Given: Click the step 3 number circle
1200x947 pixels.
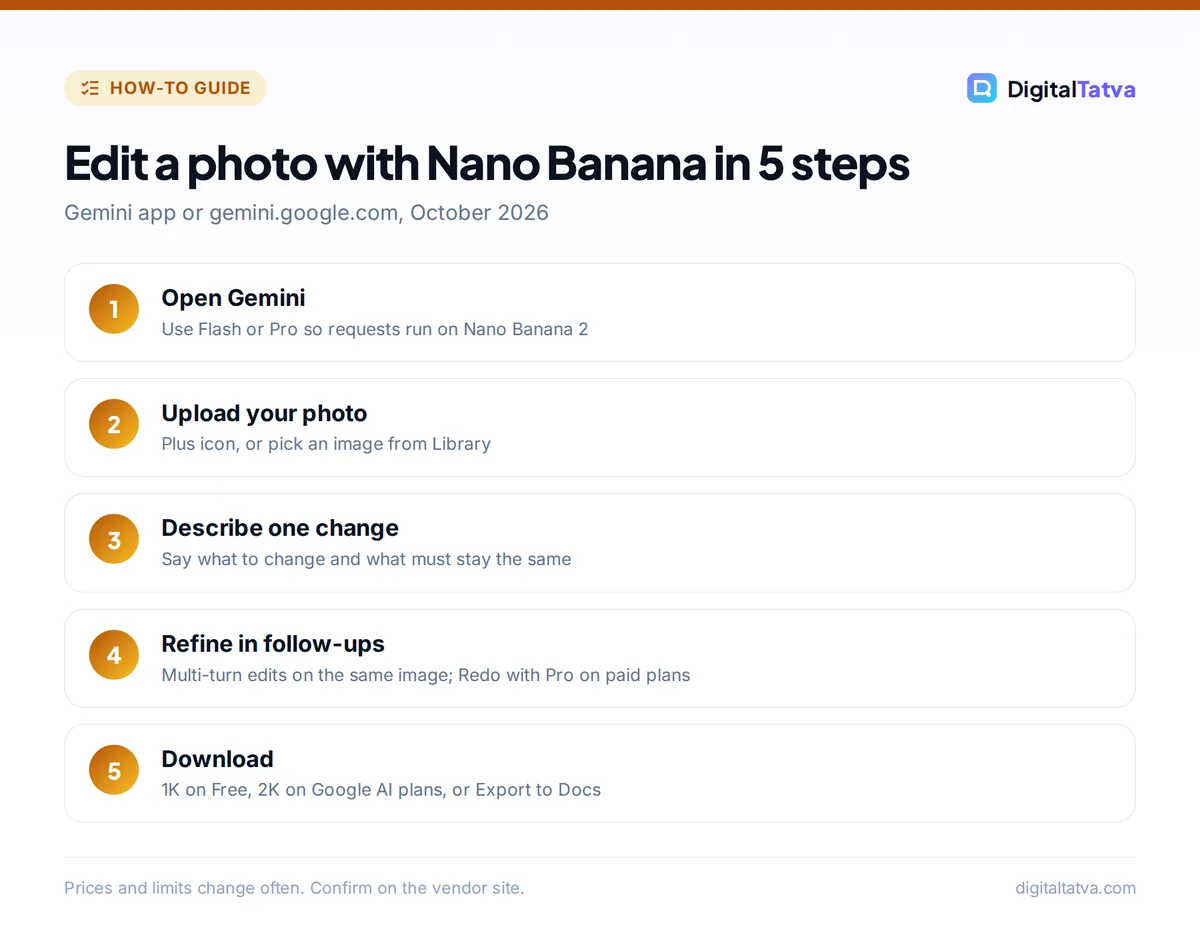Looking at the screenshot, I should click(114, 540).
